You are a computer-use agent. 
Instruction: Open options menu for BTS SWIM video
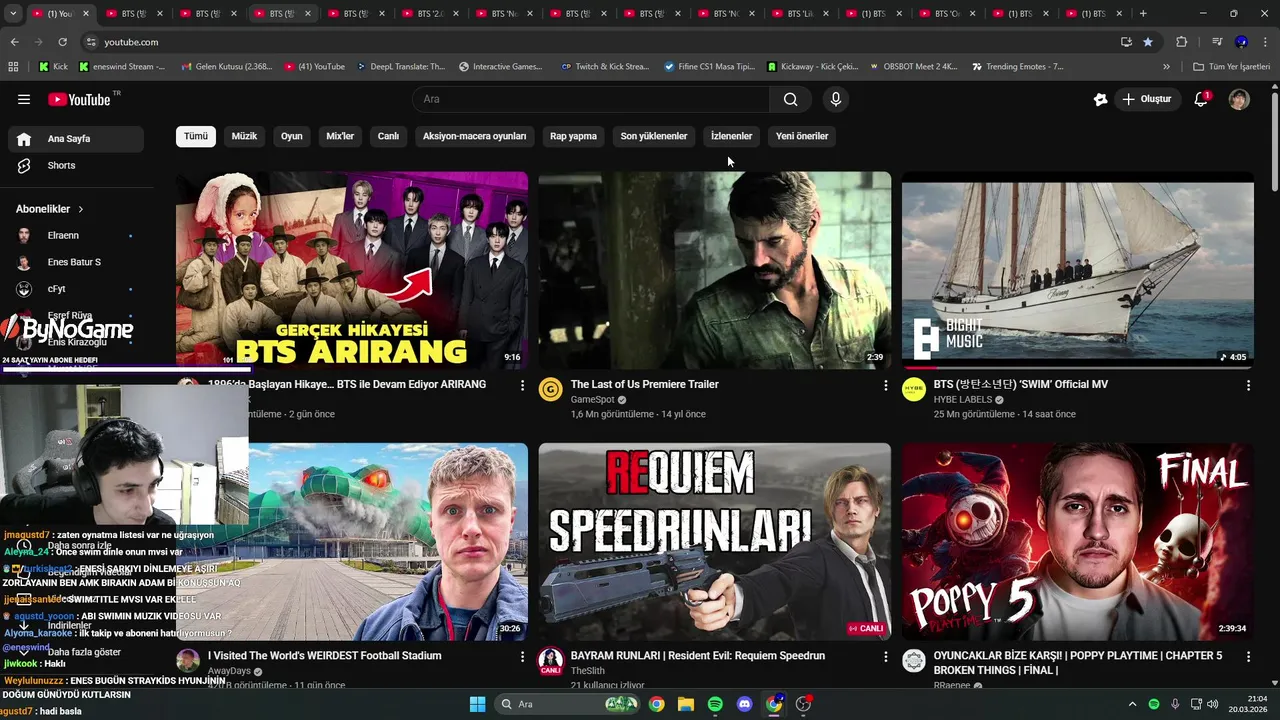point(1248,385)
